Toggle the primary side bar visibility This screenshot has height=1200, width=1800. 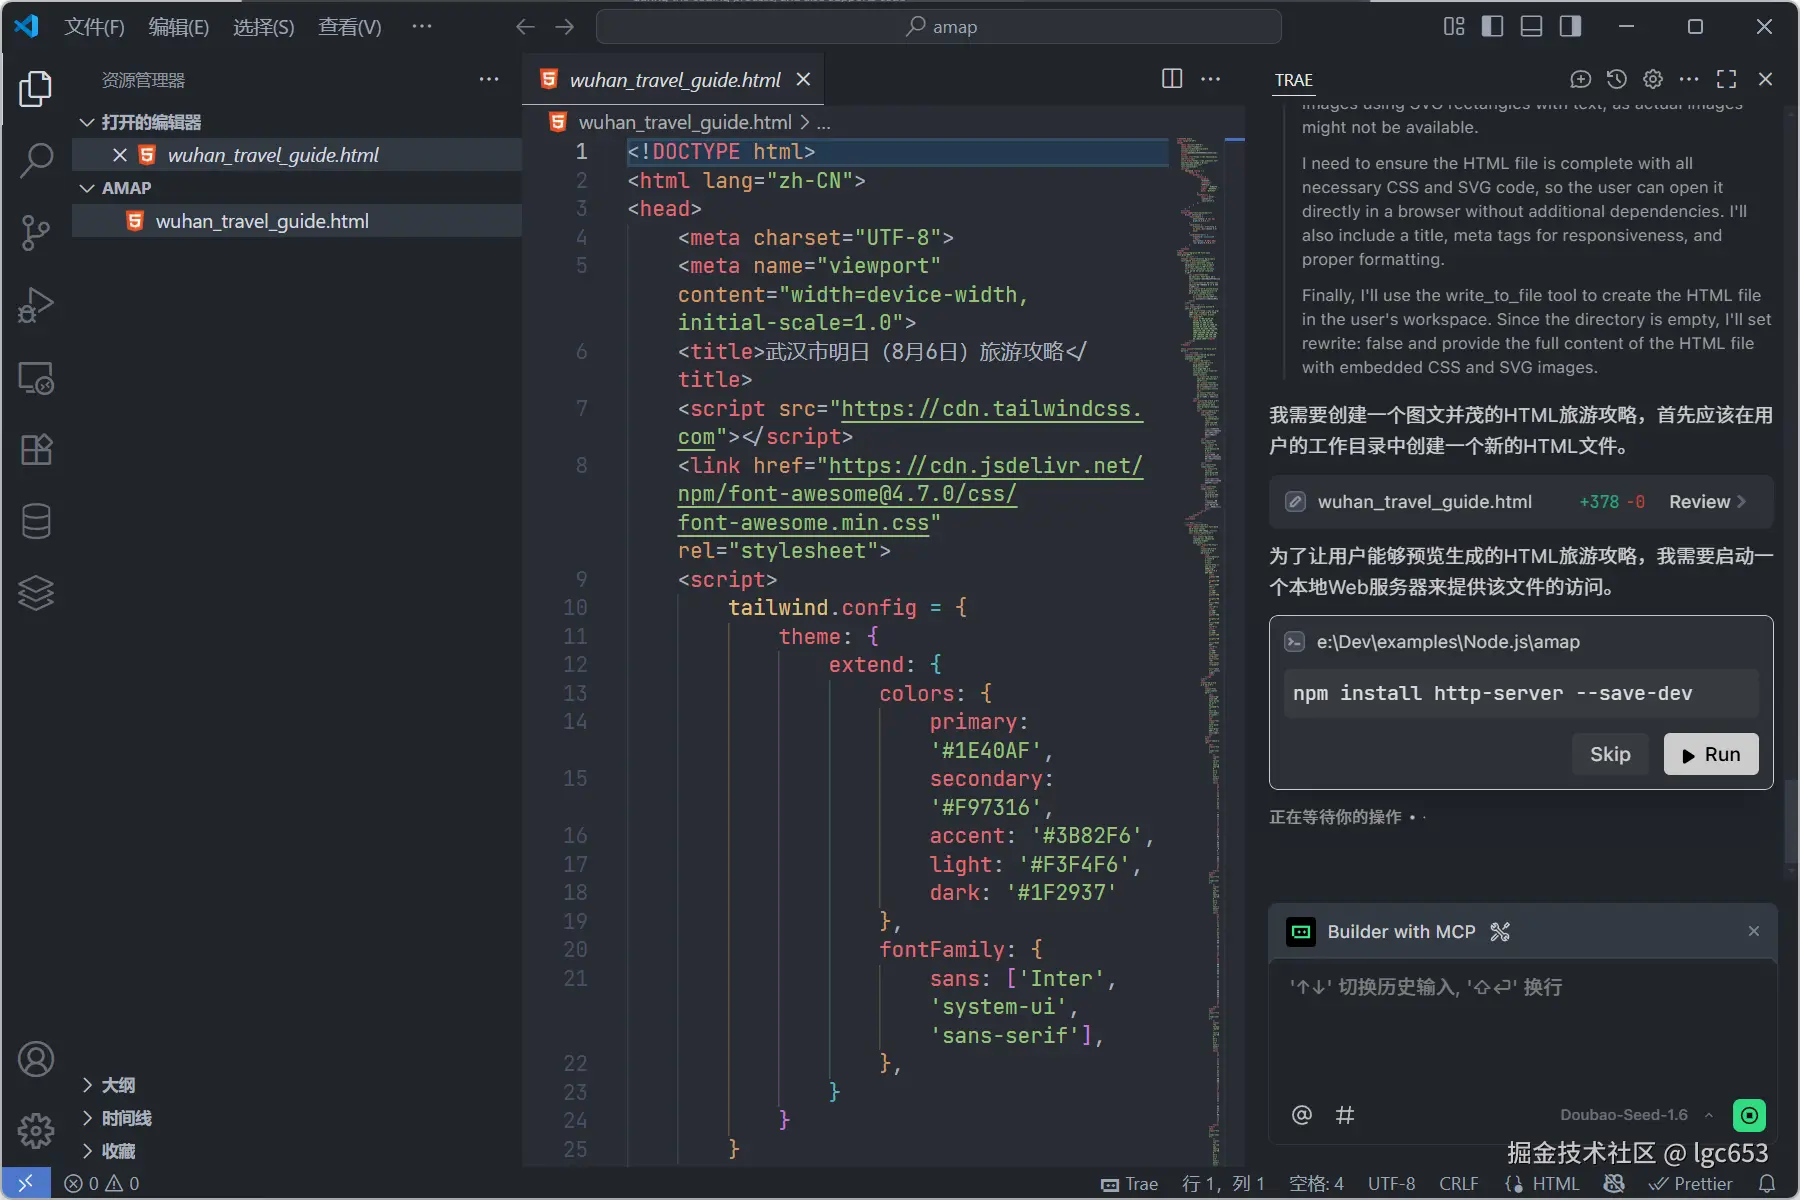coord(1492,26)
